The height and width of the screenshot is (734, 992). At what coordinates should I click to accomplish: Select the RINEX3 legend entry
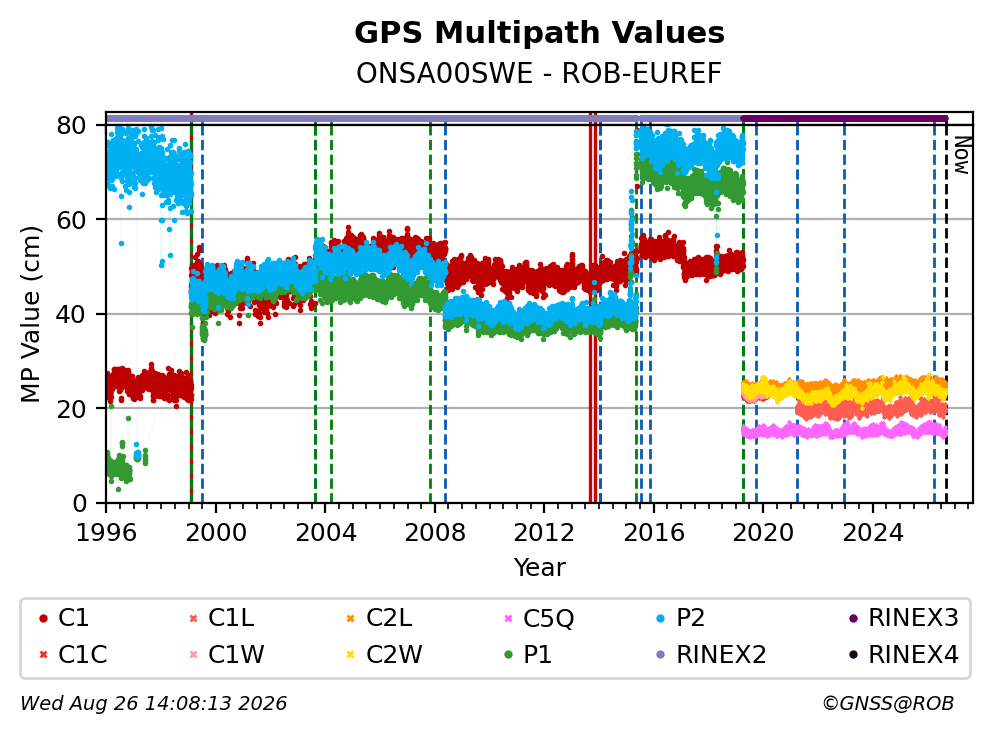click(903, 618)
